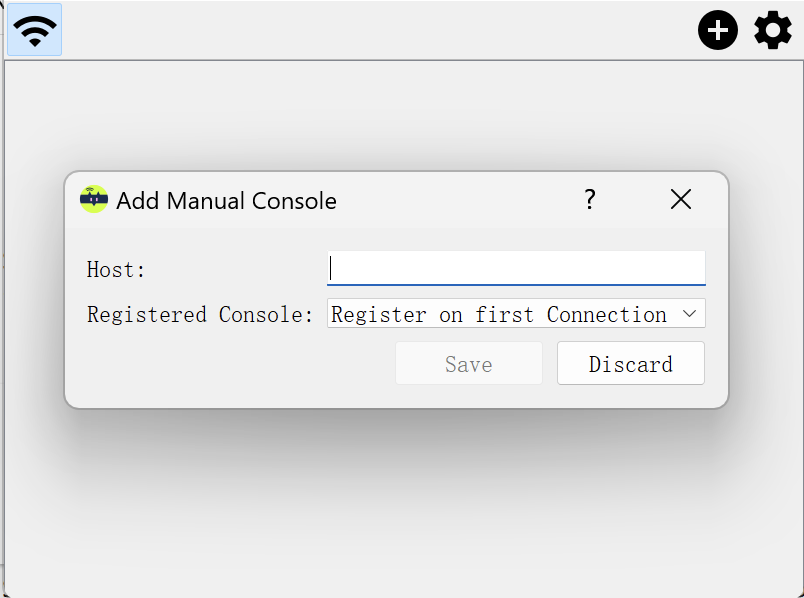Click empty dialog space left of Save

tap(230, 364)
